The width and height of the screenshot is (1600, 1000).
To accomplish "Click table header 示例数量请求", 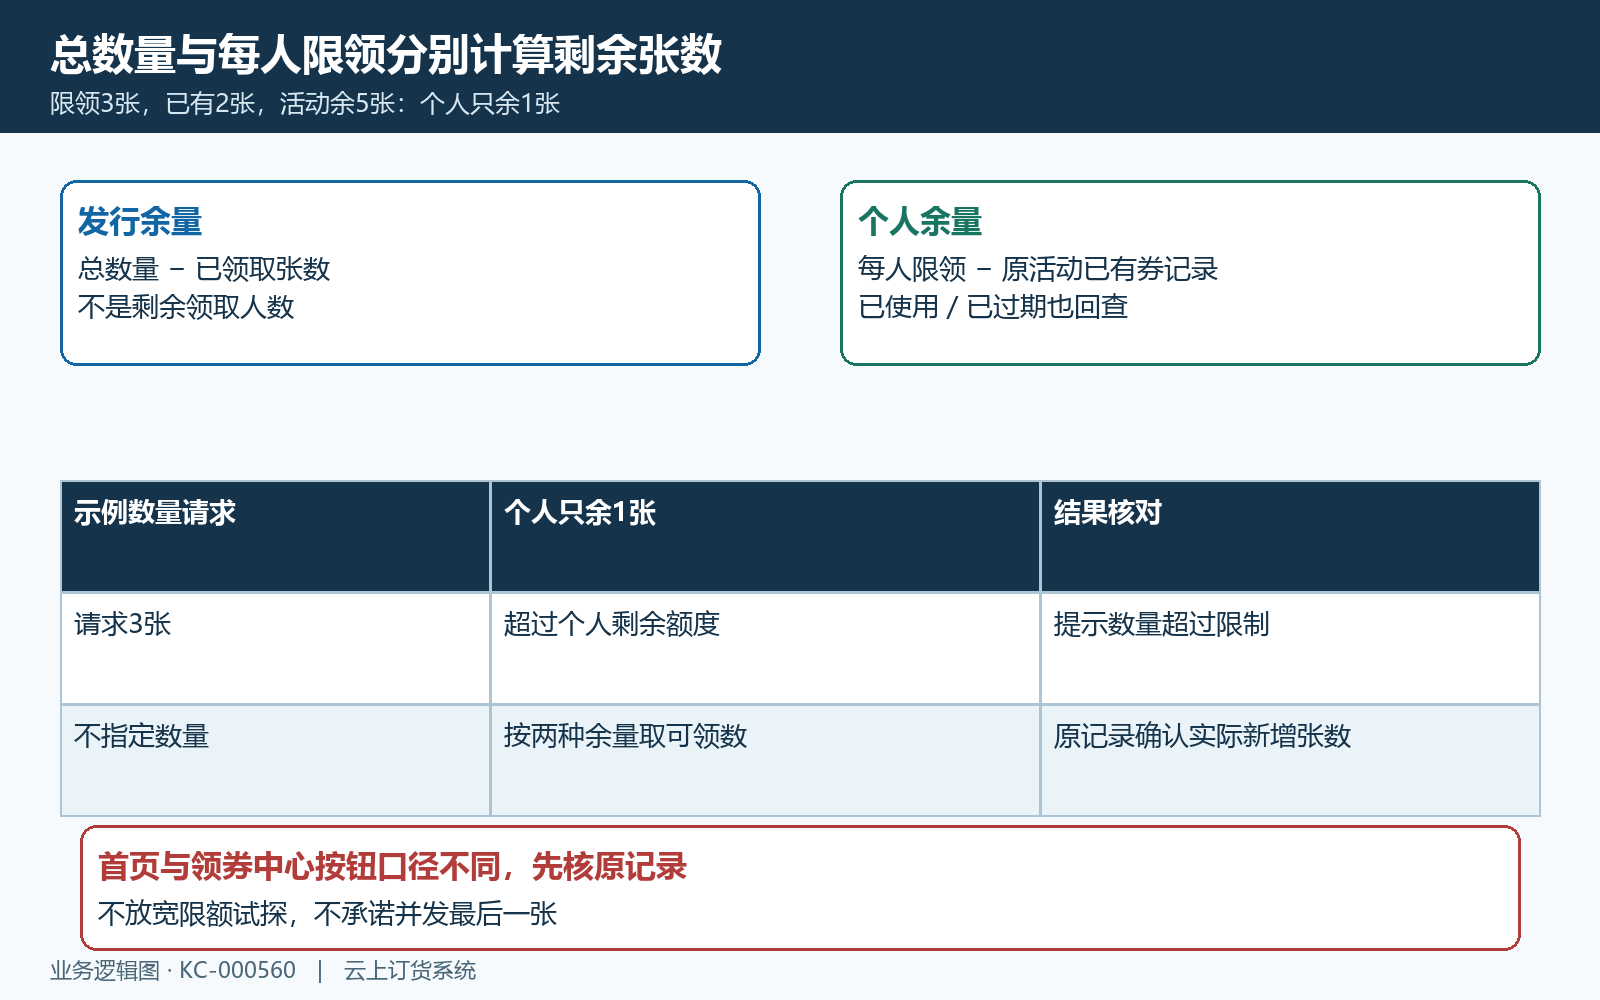I will tap(275, 536).
